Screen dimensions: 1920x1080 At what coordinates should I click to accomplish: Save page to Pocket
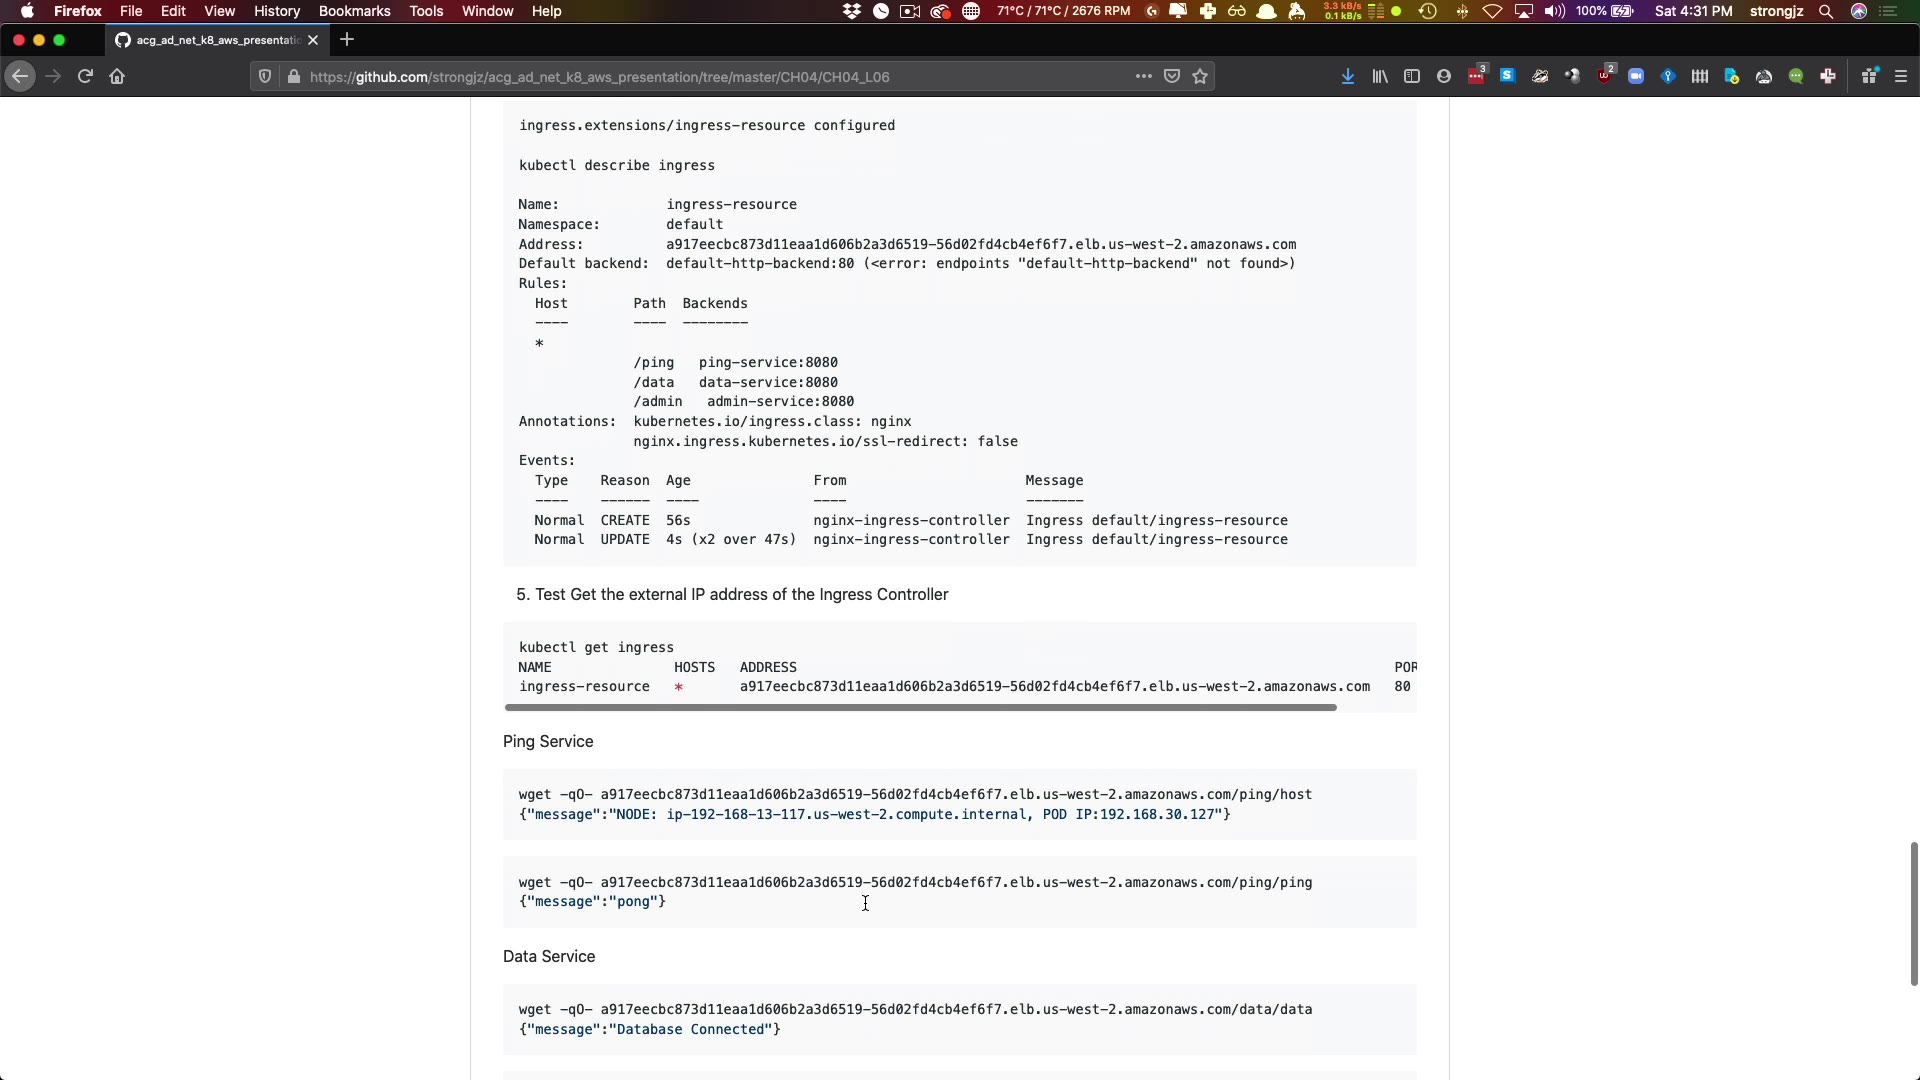coord(1172,77)
